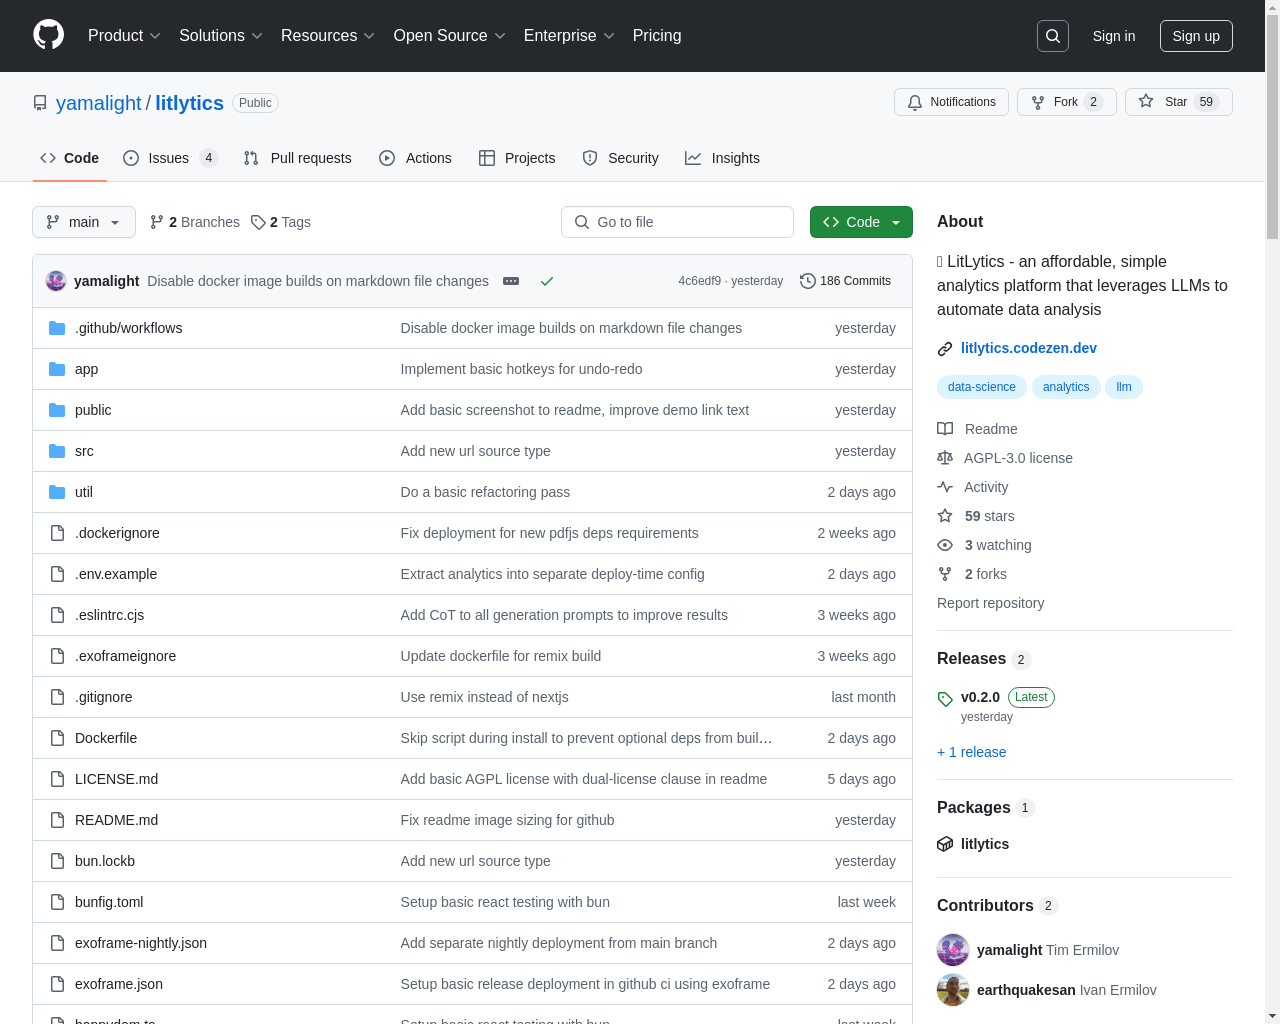Click the app folder icon
This screenshot has height=1024, width=1280.
click(x=57, y=369)
